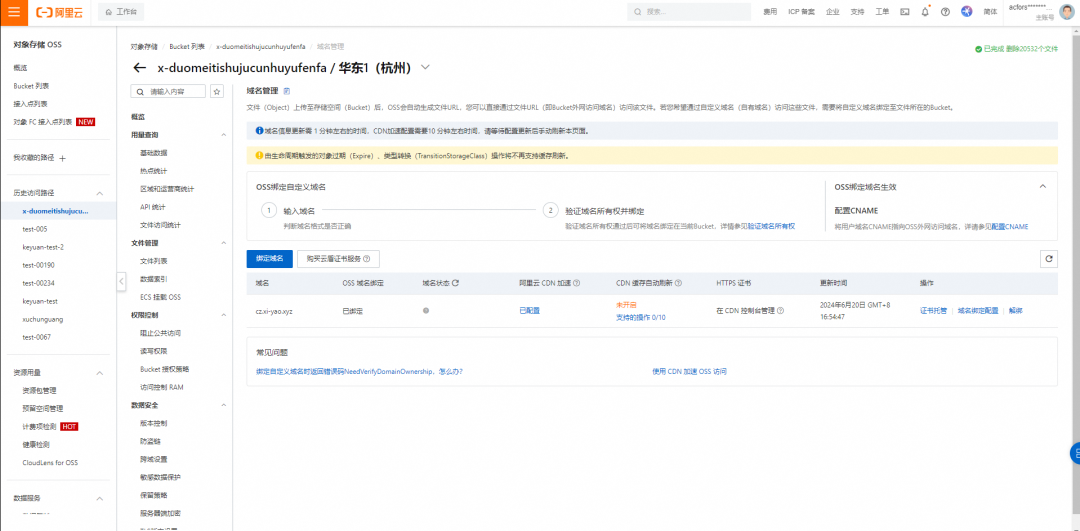Image resolution: width=1080 pixels, height=531 pixels.
Task: Open keyuan-test-2 in history paths
Action: [x=43, y=247]
